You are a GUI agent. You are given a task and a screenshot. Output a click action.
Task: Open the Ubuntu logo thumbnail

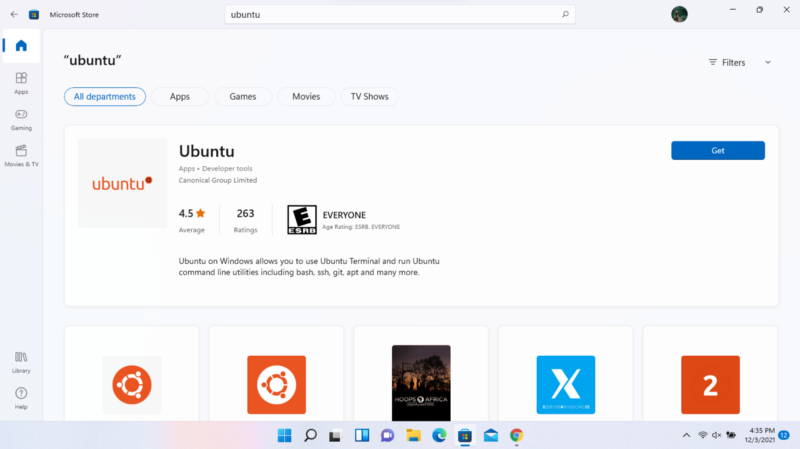click(x=122, y=183)
